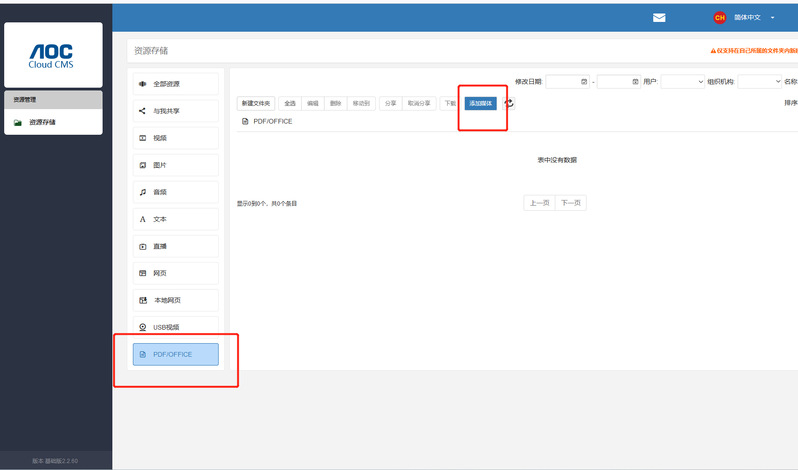The width and height of the screenshot is (798, 470).
Task: Show 全部资源 category
Action: [x=176, y=84]
